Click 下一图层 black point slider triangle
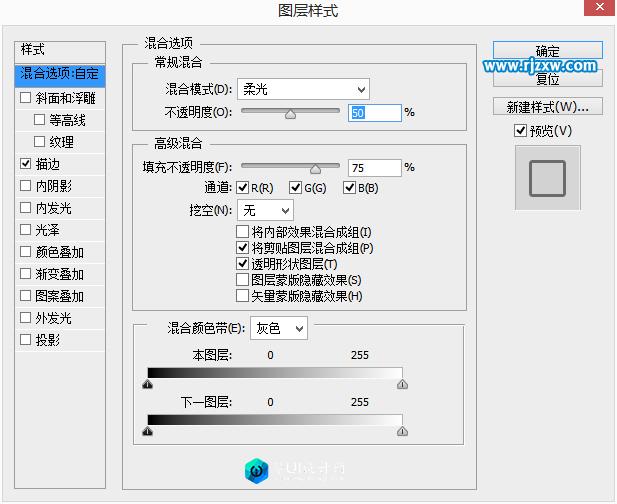The width and height of the screenshot is (617, 504). click(x=148, y=432)
